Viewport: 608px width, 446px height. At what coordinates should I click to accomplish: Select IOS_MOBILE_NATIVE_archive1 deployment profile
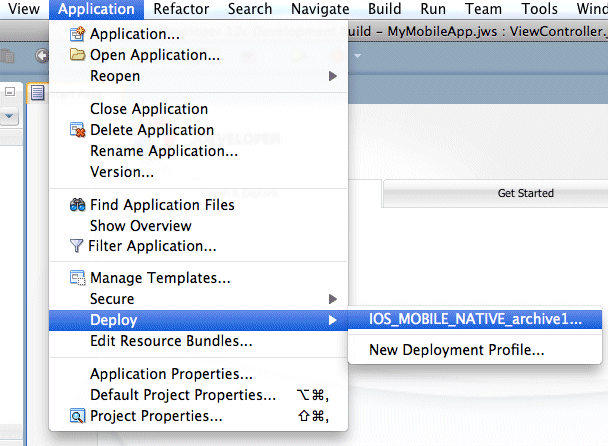(x=475, y=320)
